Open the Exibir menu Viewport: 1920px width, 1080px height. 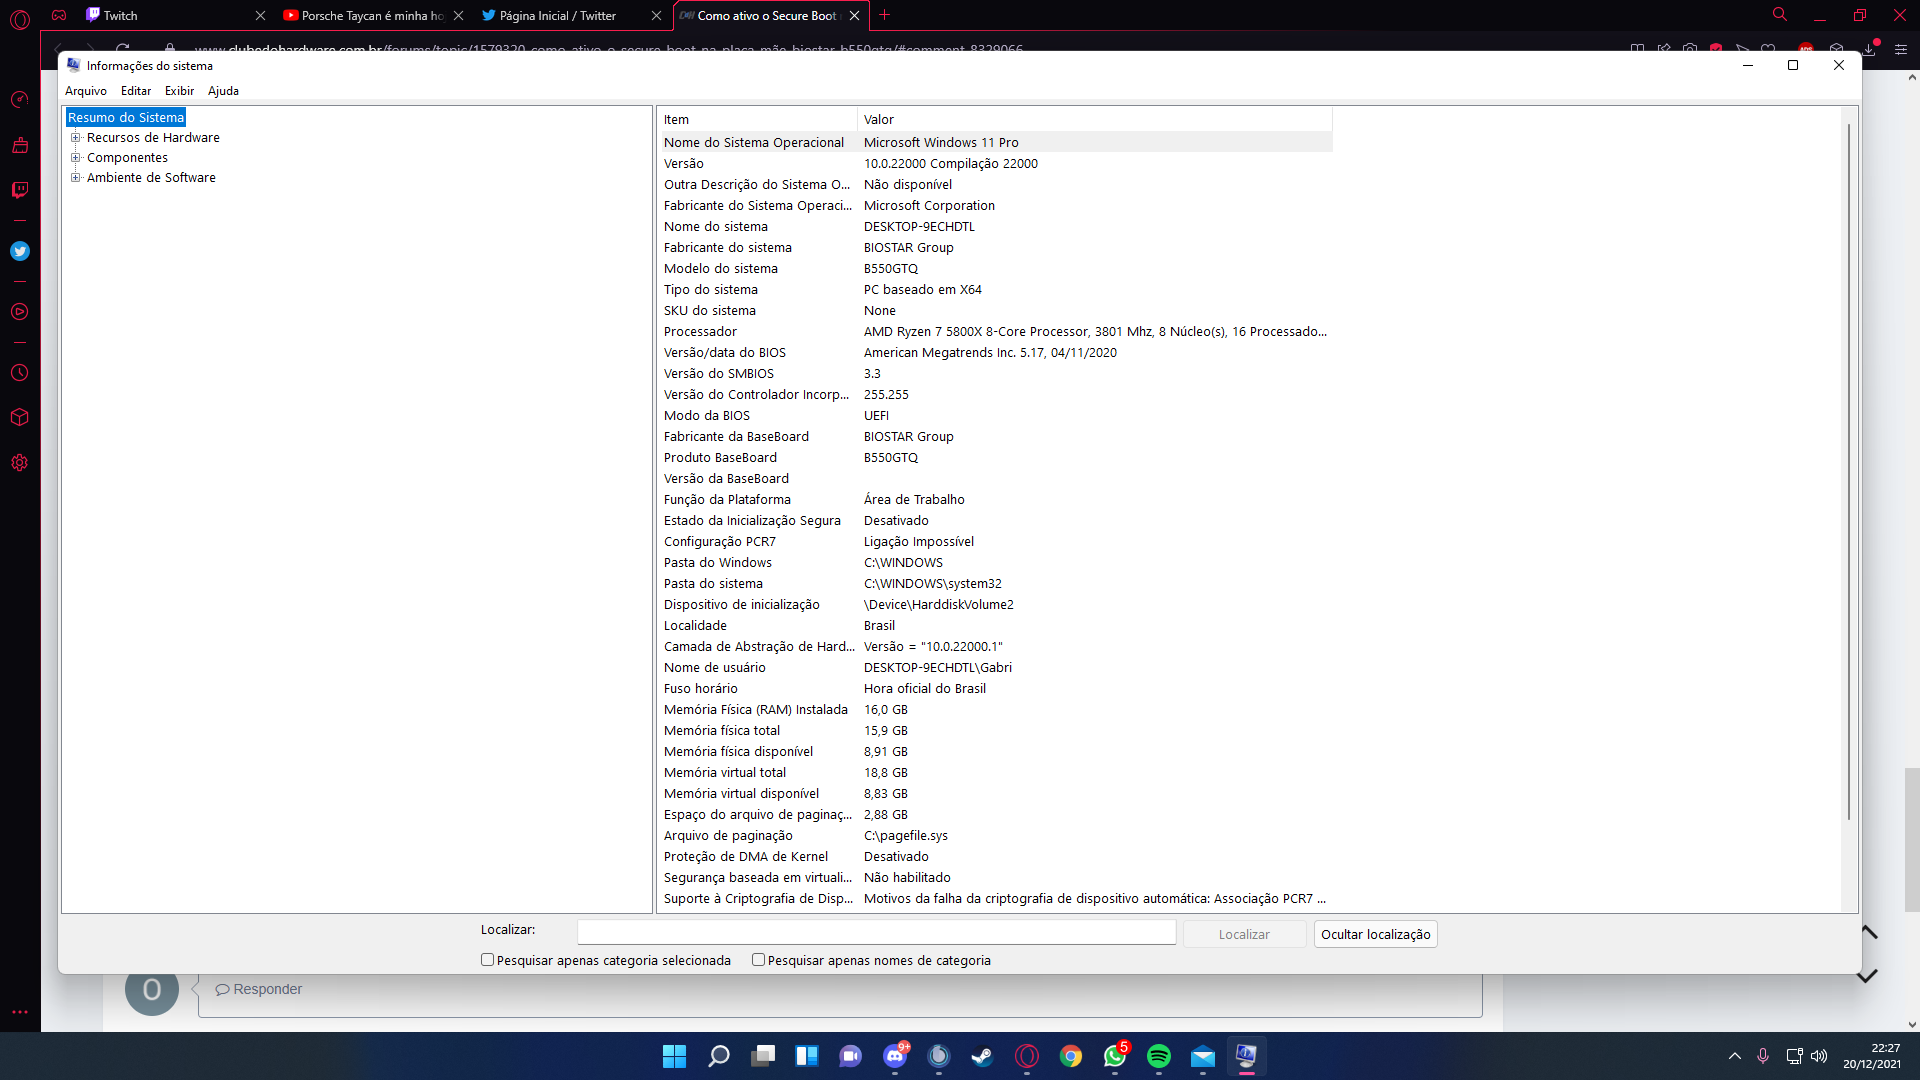coord(179,91)
